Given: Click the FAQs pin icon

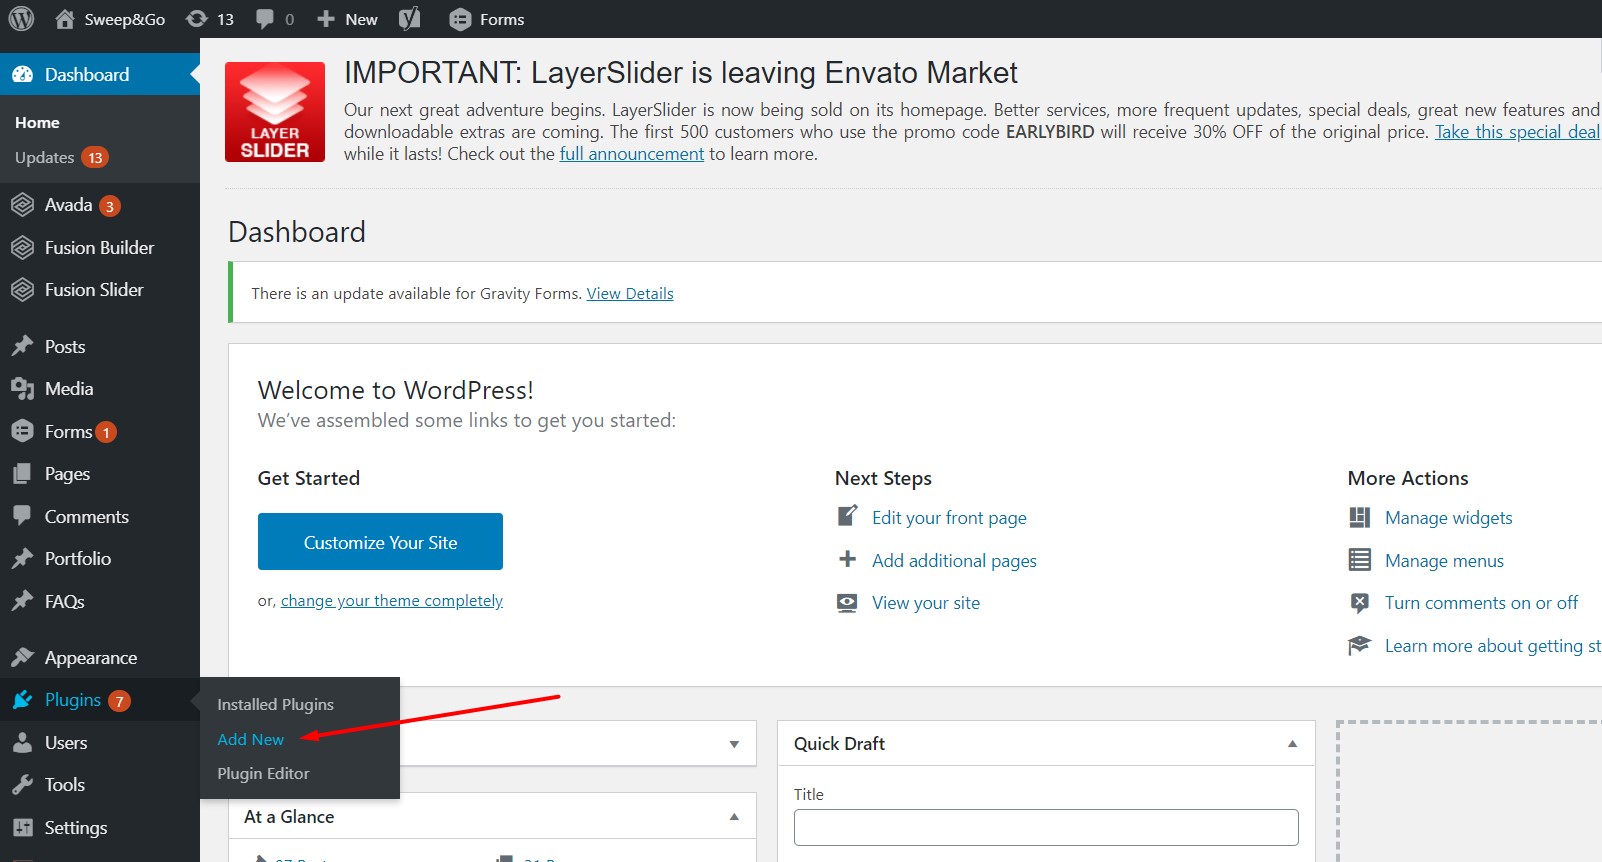Looking at the screenshot, I should pos(22,601).
